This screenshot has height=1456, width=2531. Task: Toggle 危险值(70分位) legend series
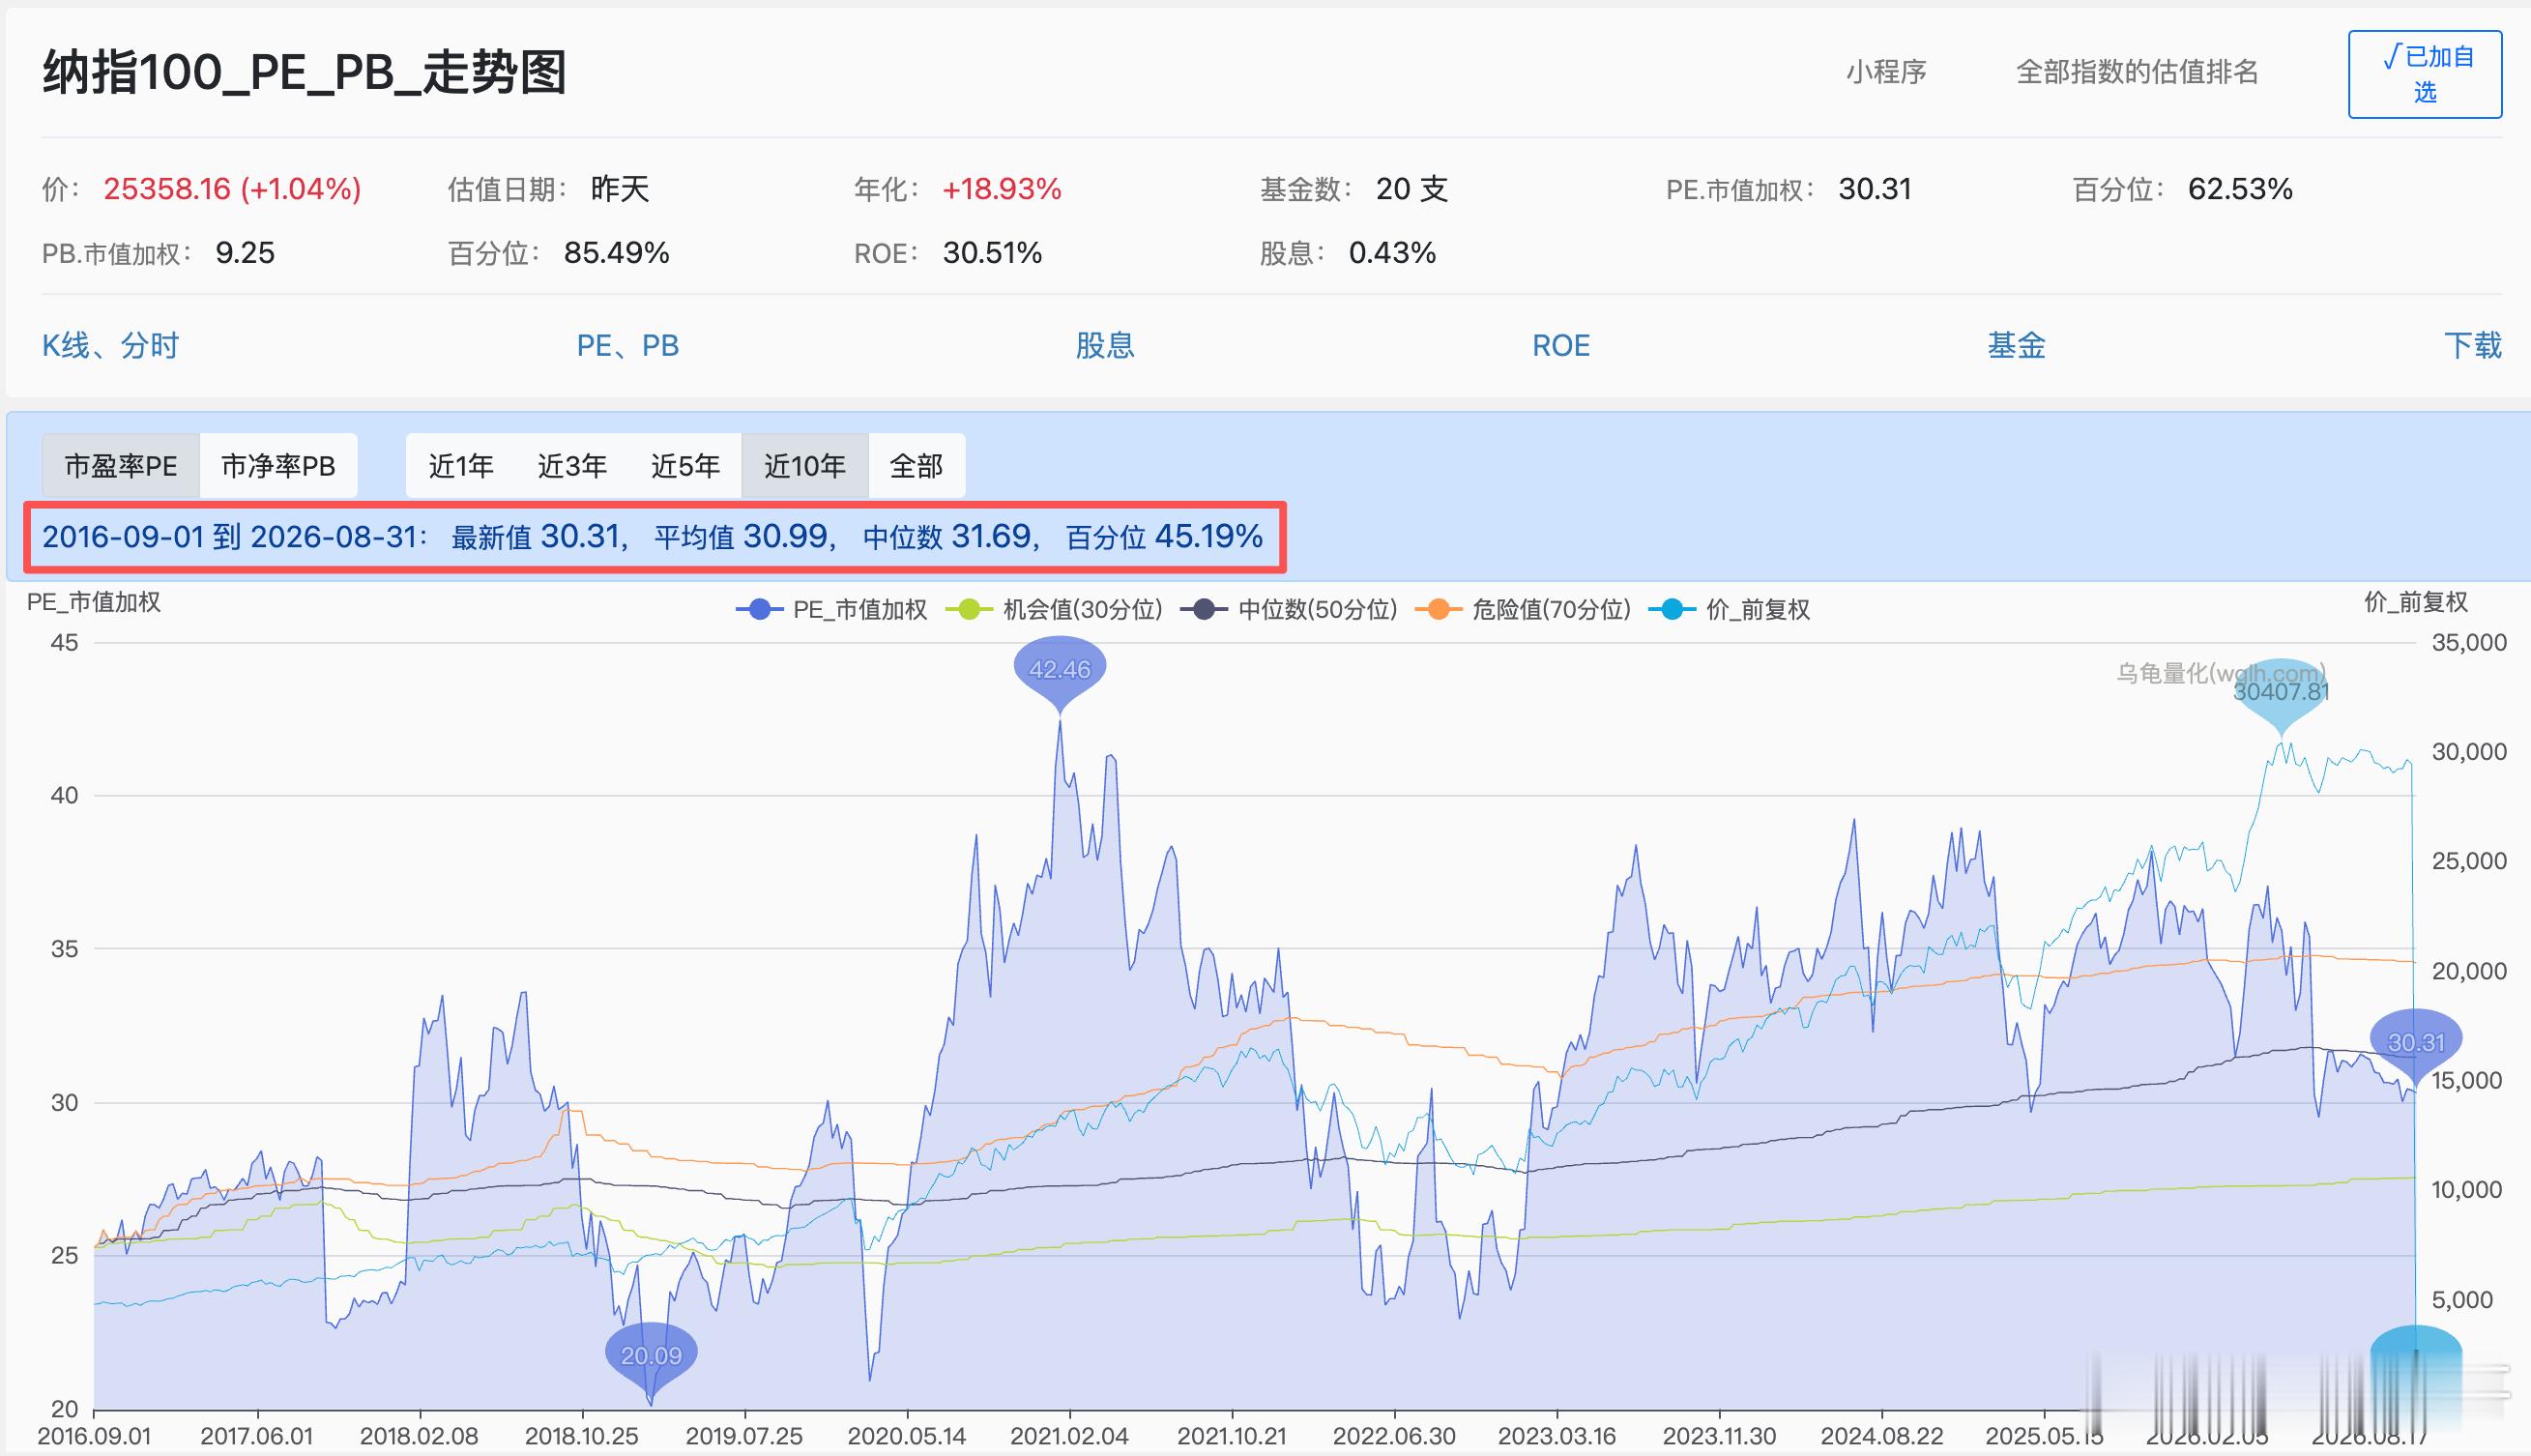click(x=1523, y=609)
